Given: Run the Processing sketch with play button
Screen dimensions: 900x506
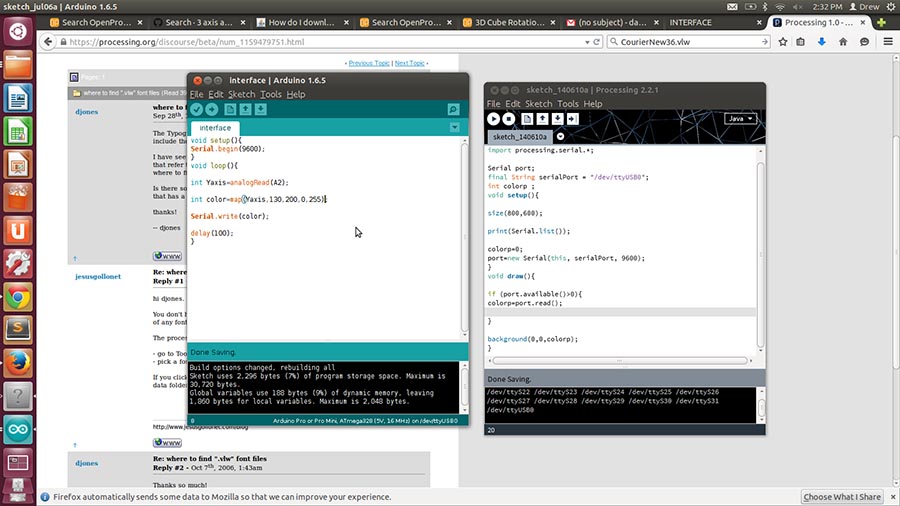Looking at the screenshot, I should click(493, 119).
